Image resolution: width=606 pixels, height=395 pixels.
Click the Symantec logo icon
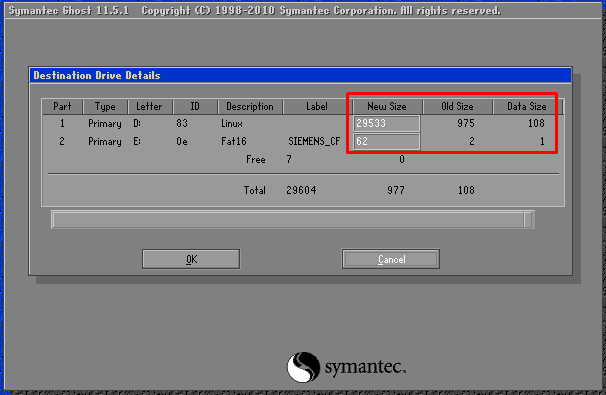tap(303, 367)
